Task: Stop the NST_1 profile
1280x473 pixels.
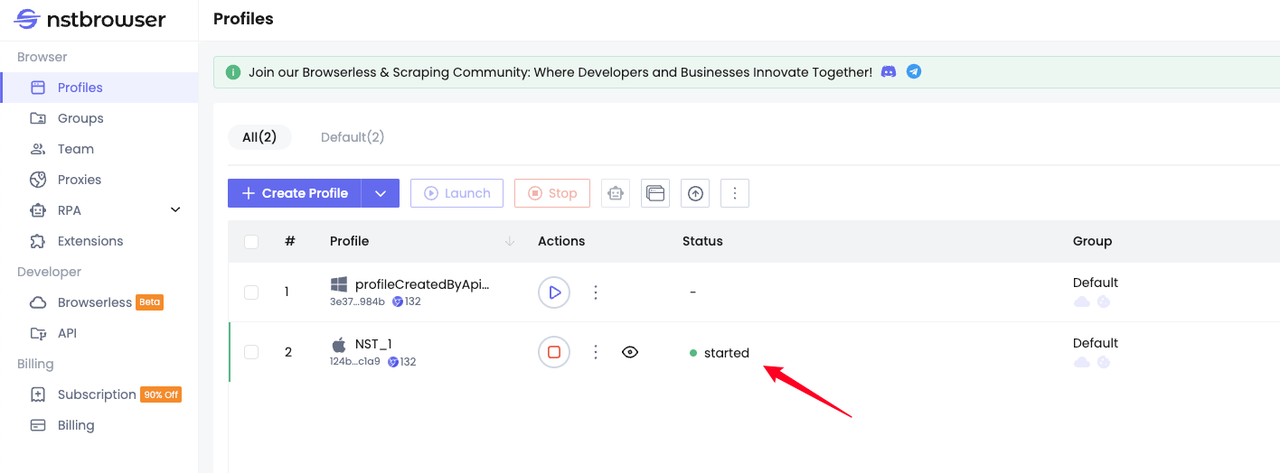Action: coord(554,352)
